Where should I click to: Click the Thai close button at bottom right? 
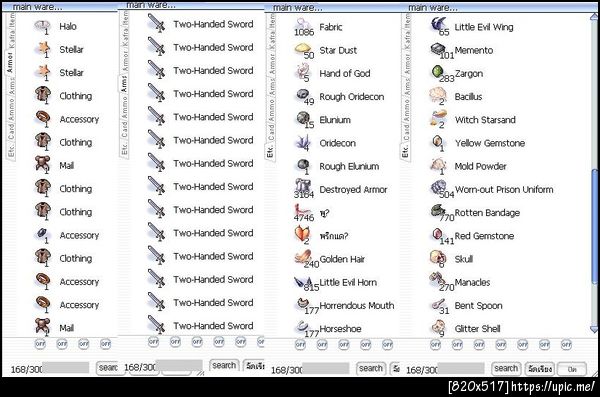tap(572, 369)
